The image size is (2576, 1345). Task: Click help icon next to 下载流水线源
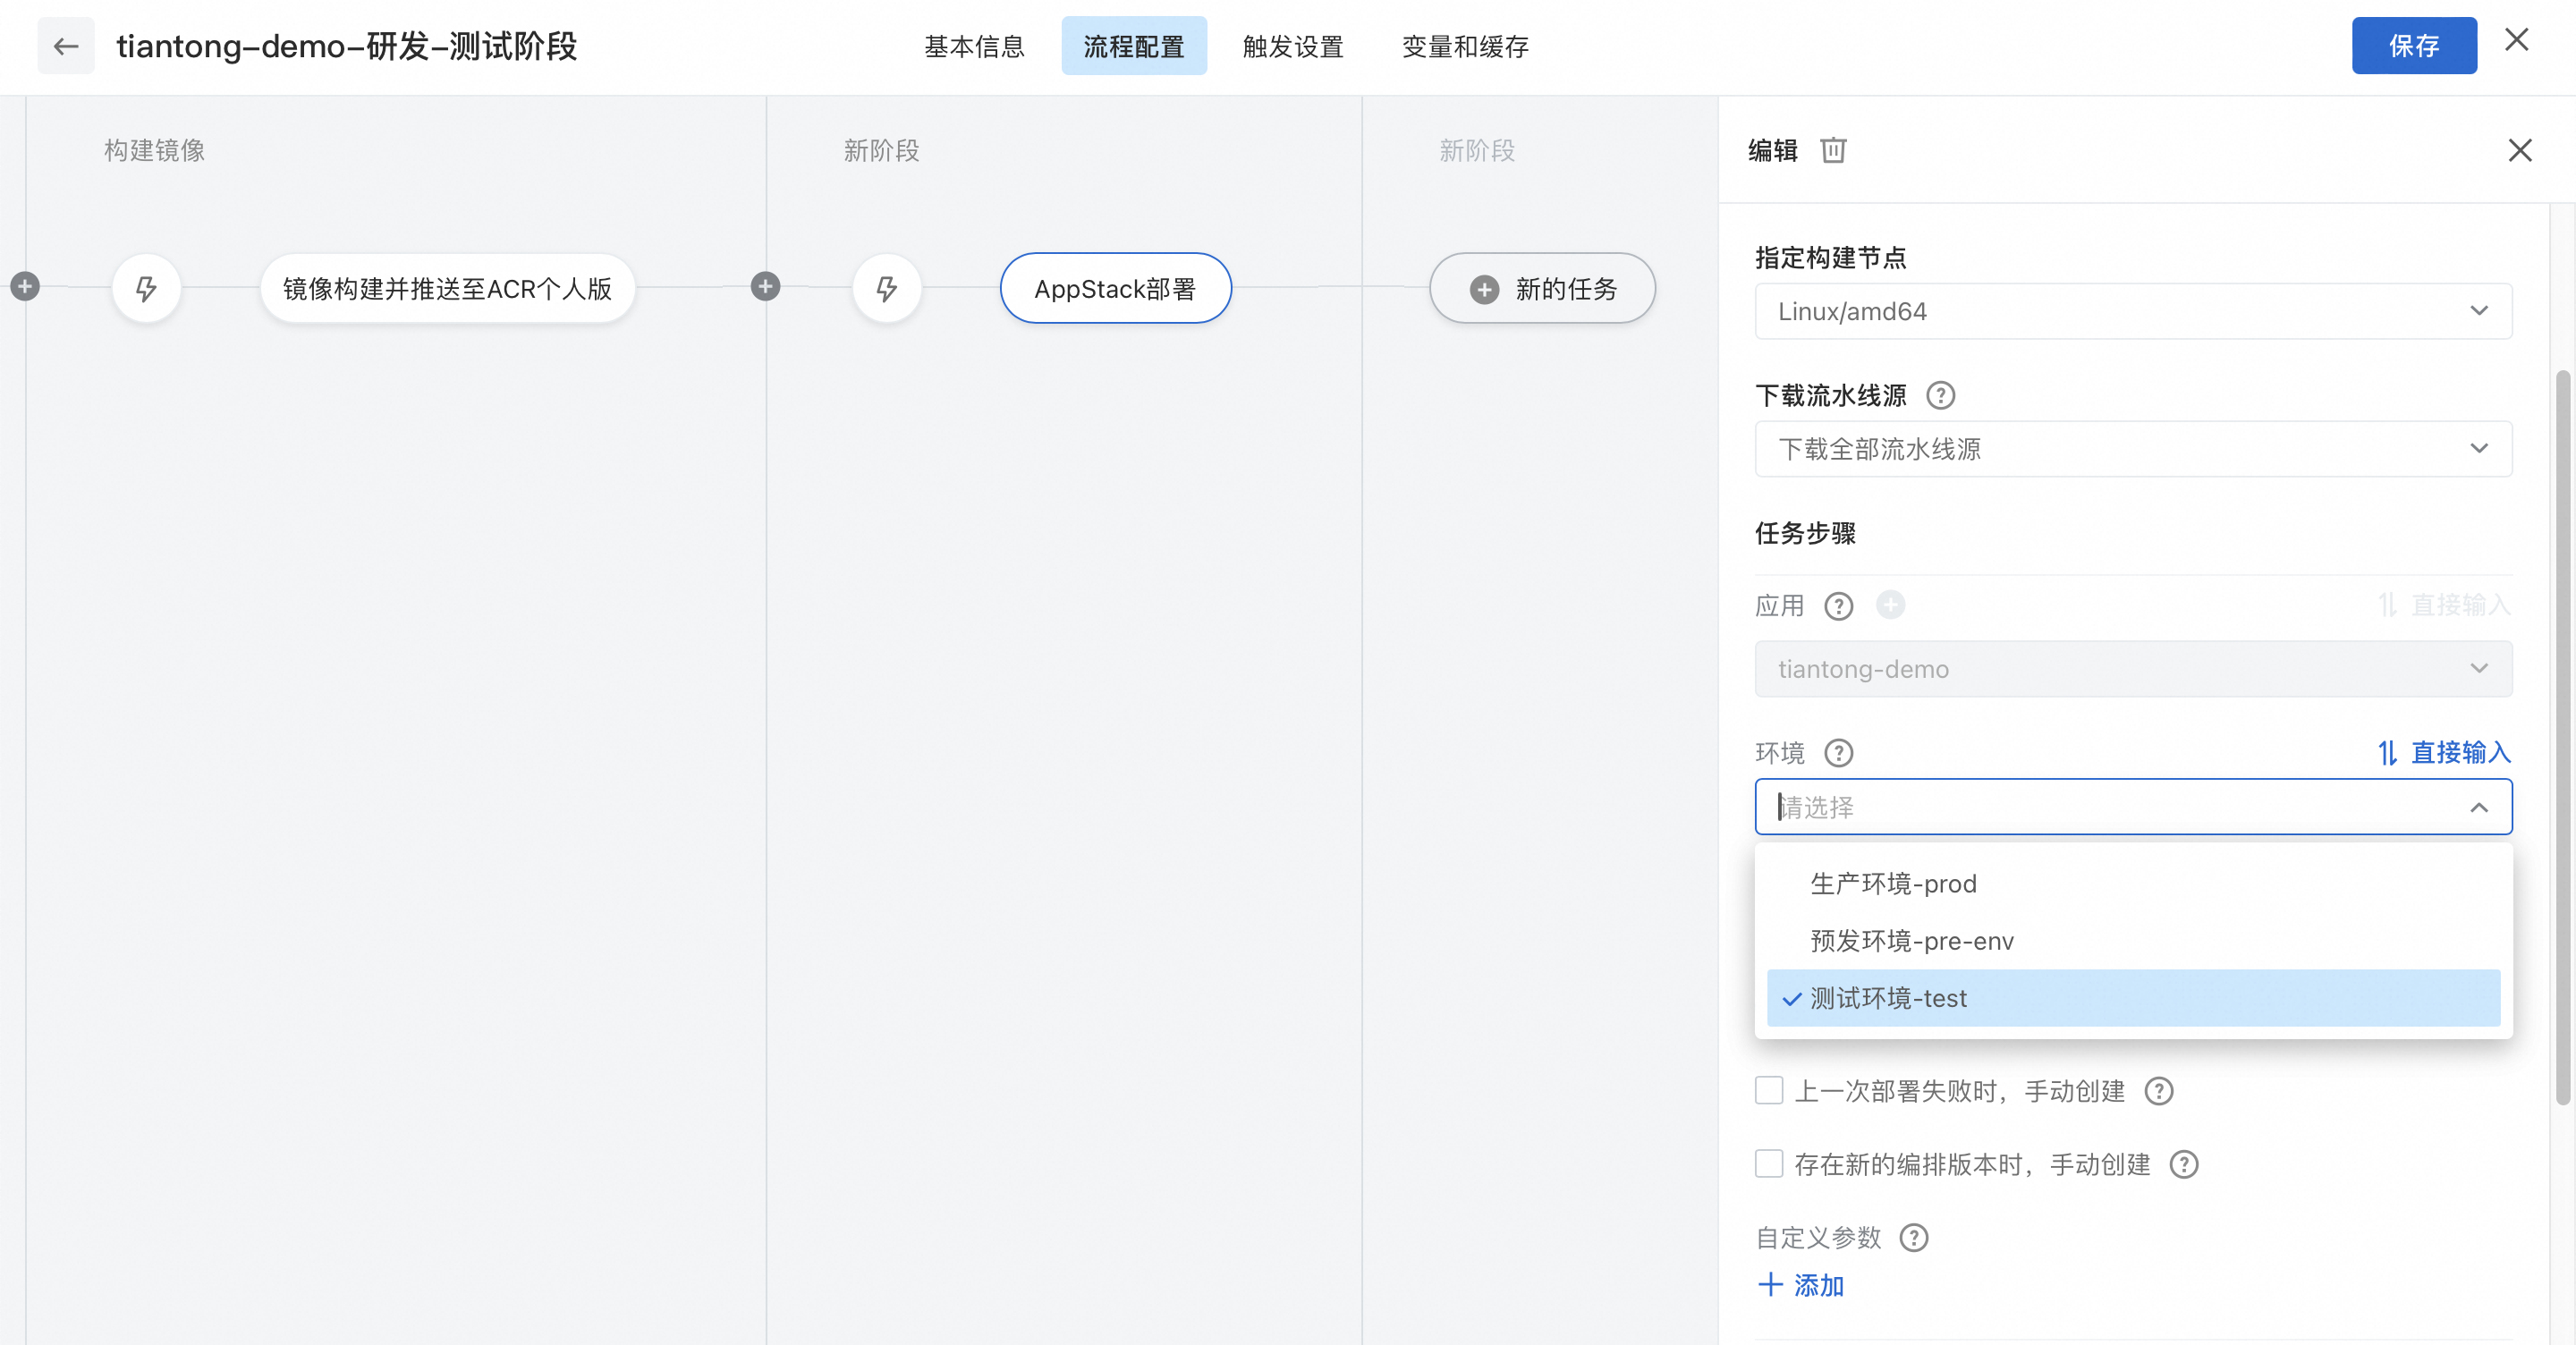point(1940,396)
